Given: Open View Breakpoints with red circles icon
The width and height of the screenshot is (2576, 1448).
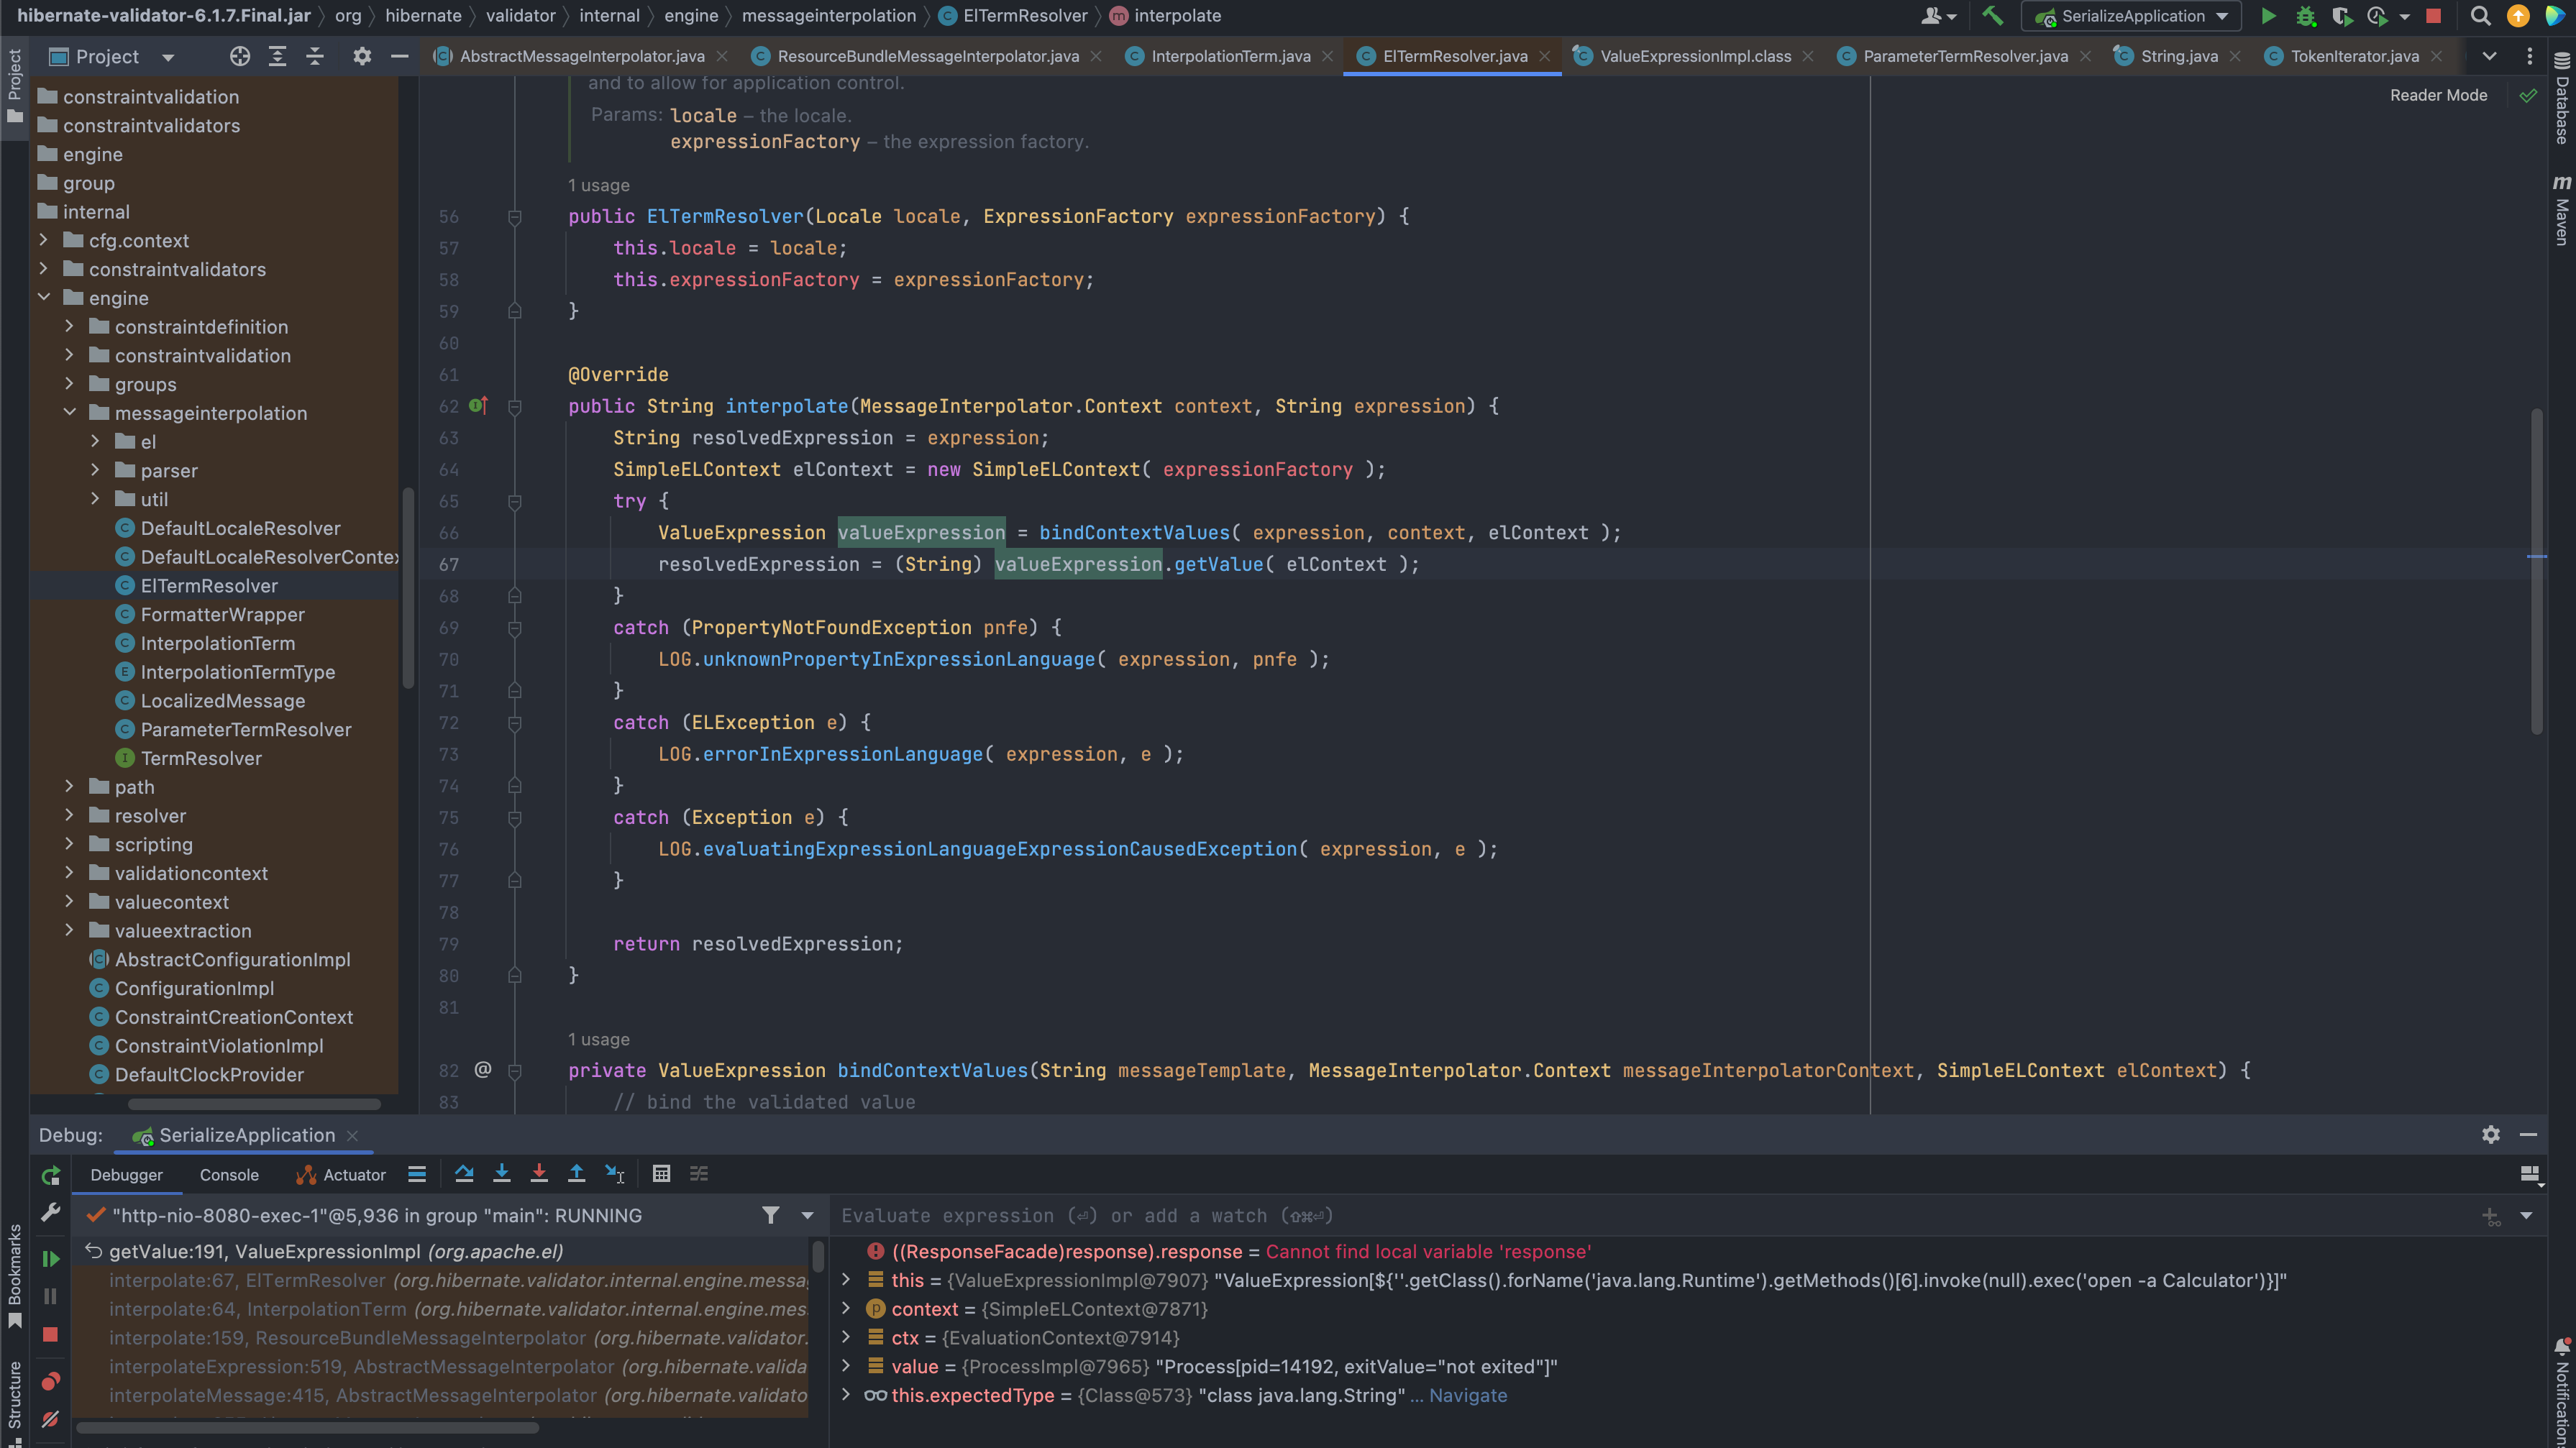Looking at the screenshot, I should 50,1381.
